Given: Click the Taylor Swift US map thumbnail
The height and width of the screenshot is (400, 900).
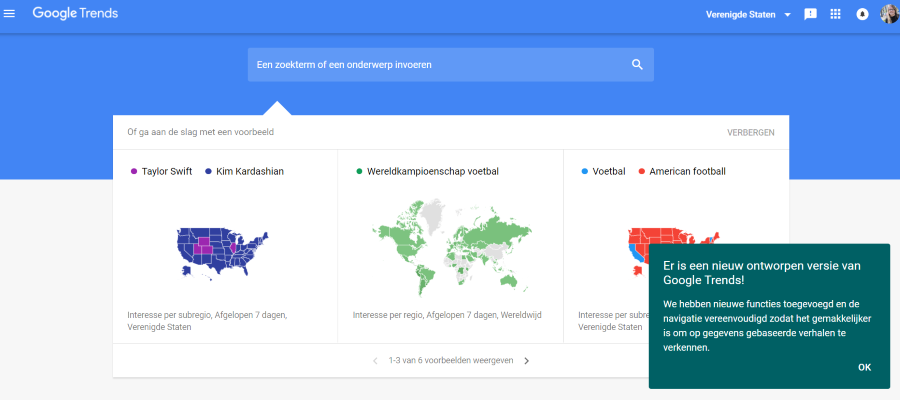Looking at the screenshot, I should (x=224, y=250).
